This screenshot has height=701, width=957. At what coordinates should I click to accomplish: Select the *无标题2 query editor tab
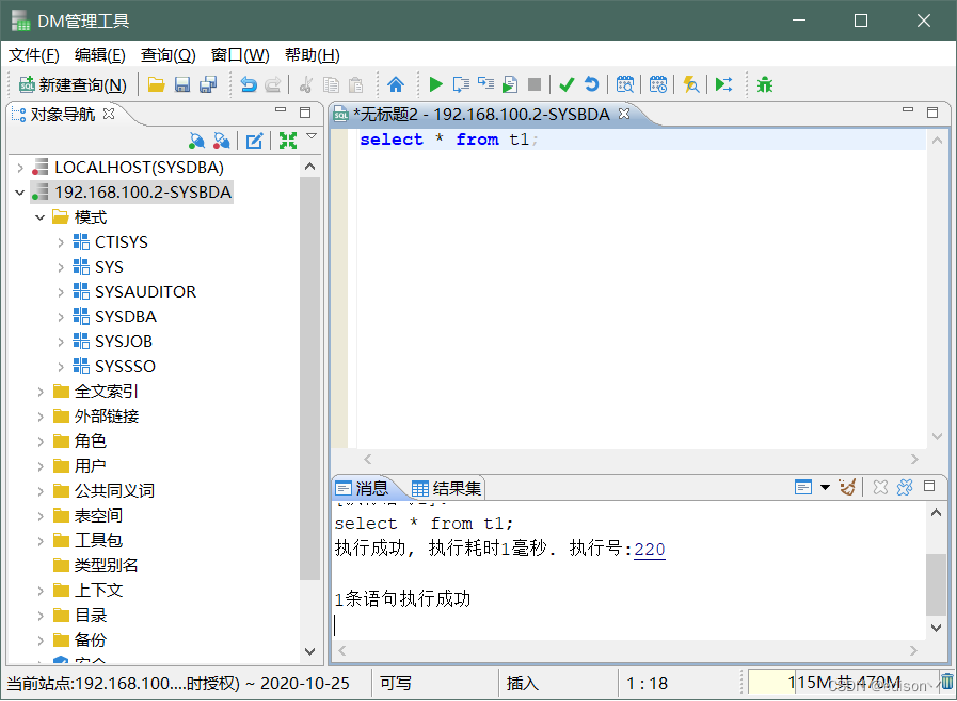473,114
